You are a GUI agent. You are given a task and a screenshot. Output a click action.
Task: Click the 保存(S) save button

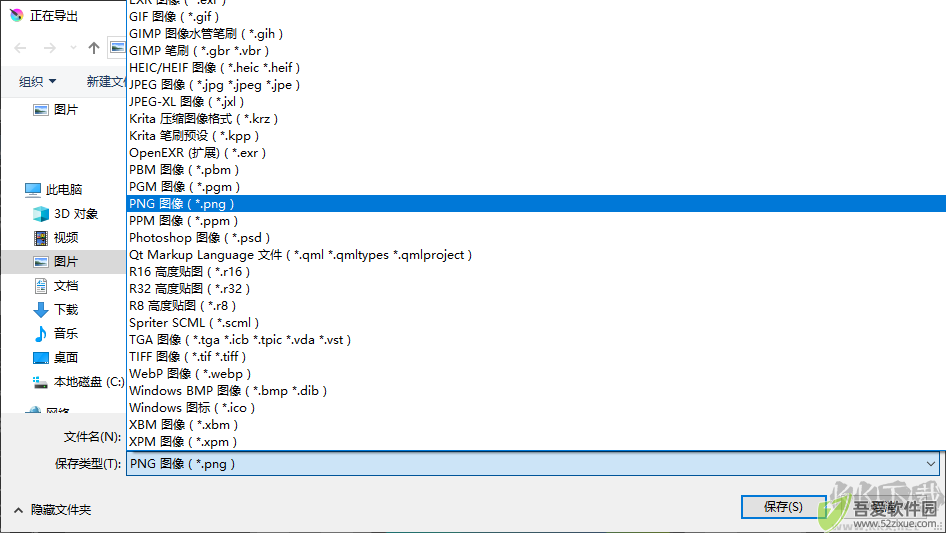pos(783,507)
